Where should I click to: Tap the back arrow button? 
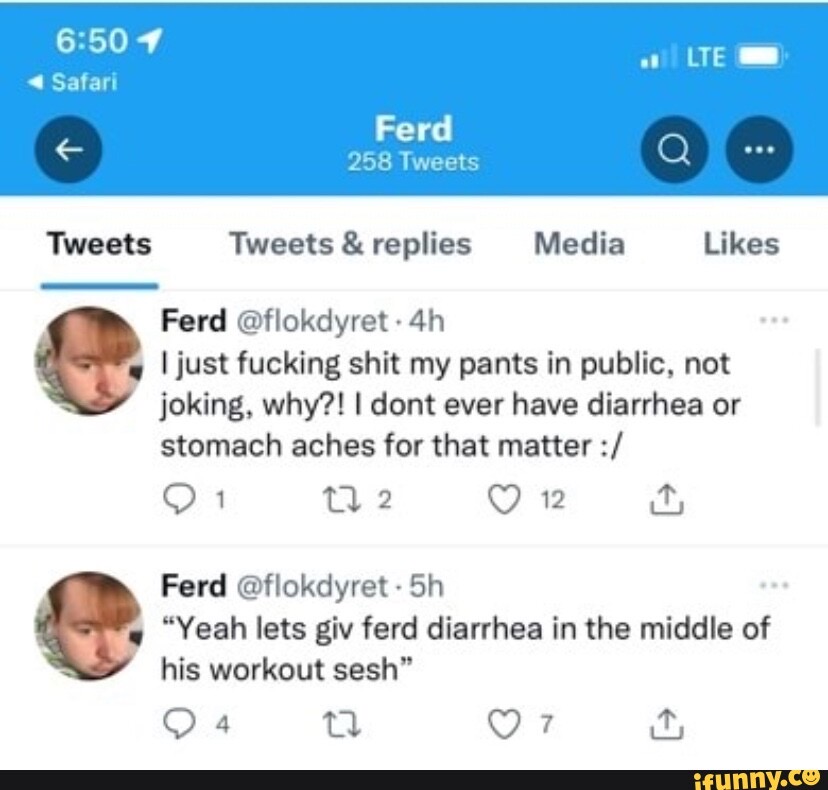[x=68, y=150]
